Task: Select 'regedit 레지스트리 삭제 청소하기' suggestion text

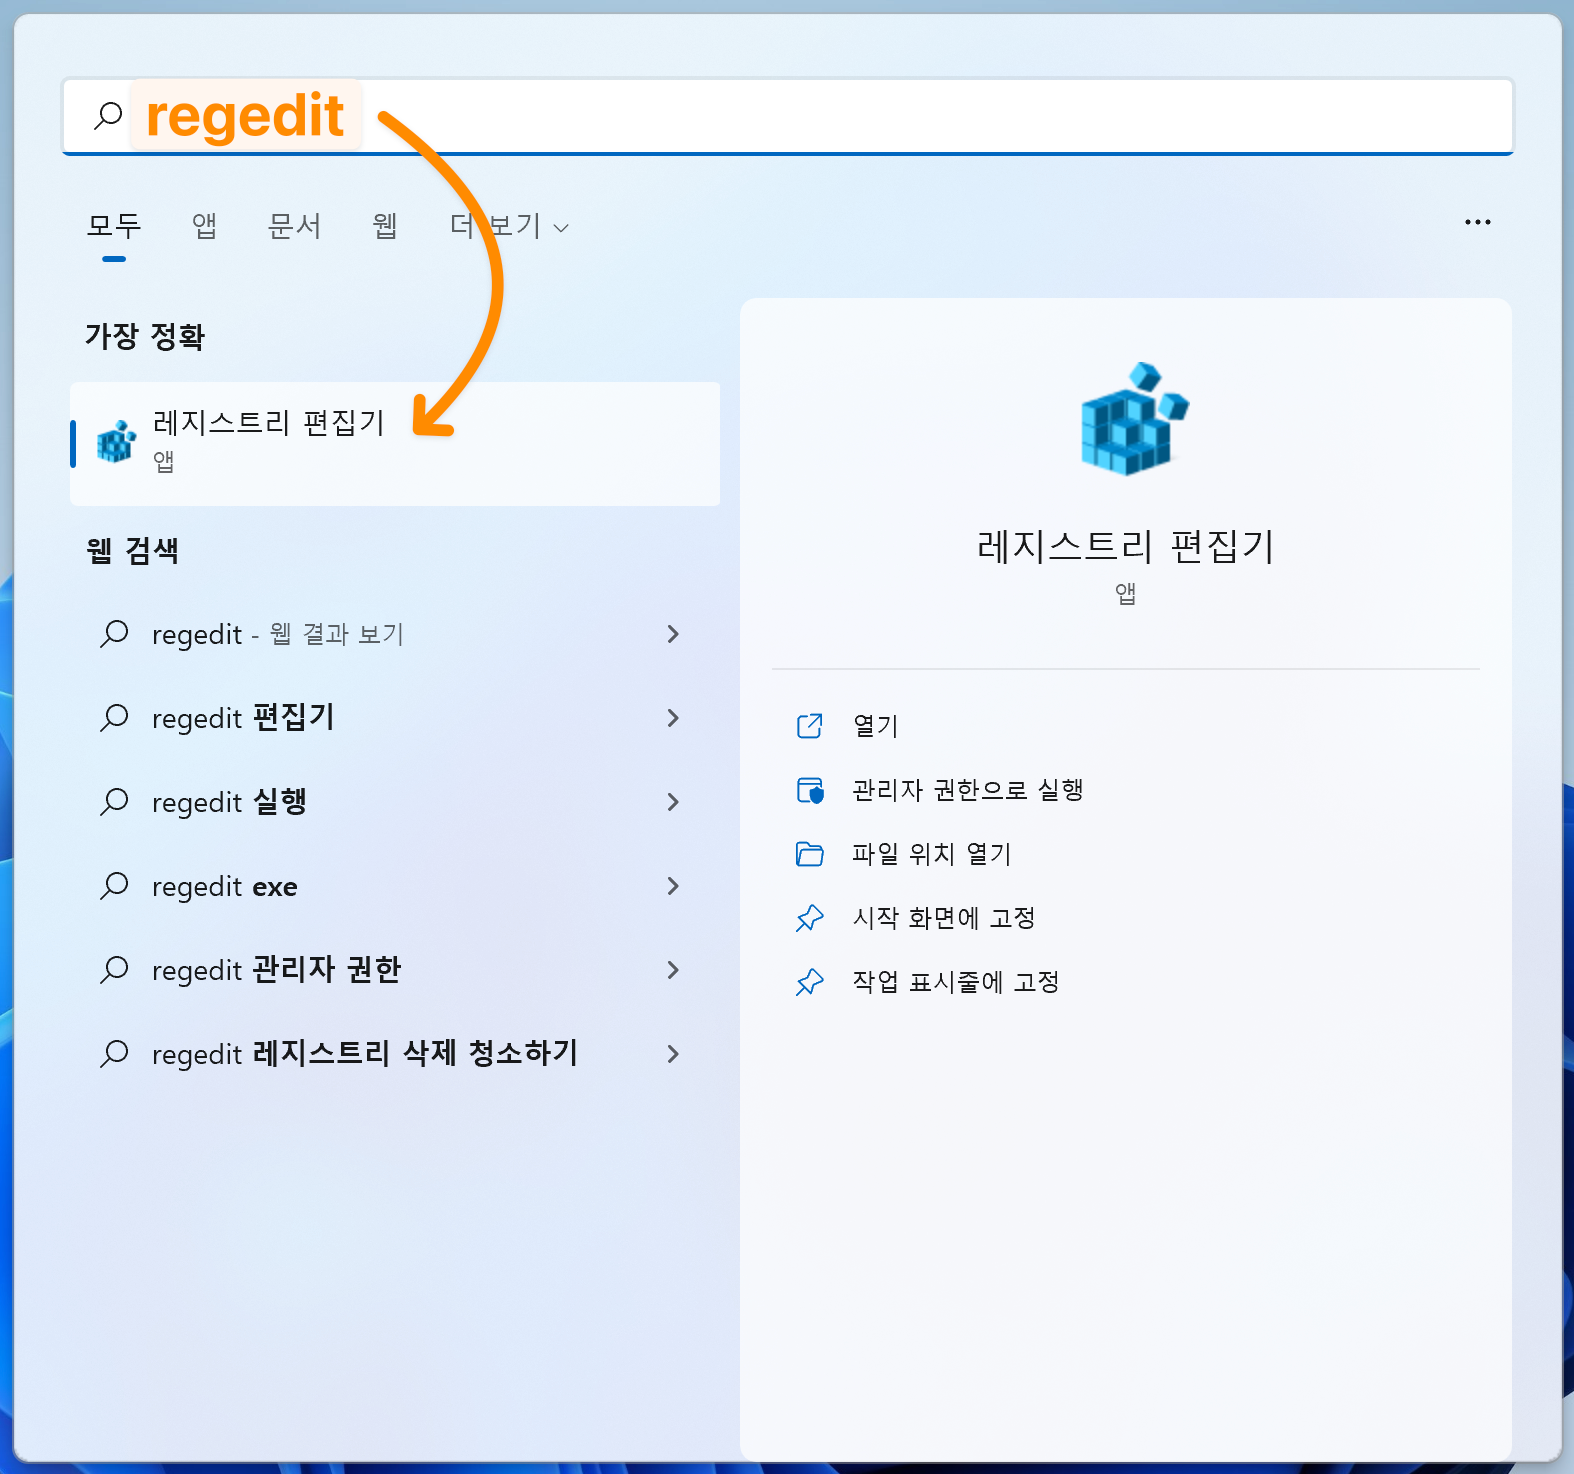Action: 365,1054
